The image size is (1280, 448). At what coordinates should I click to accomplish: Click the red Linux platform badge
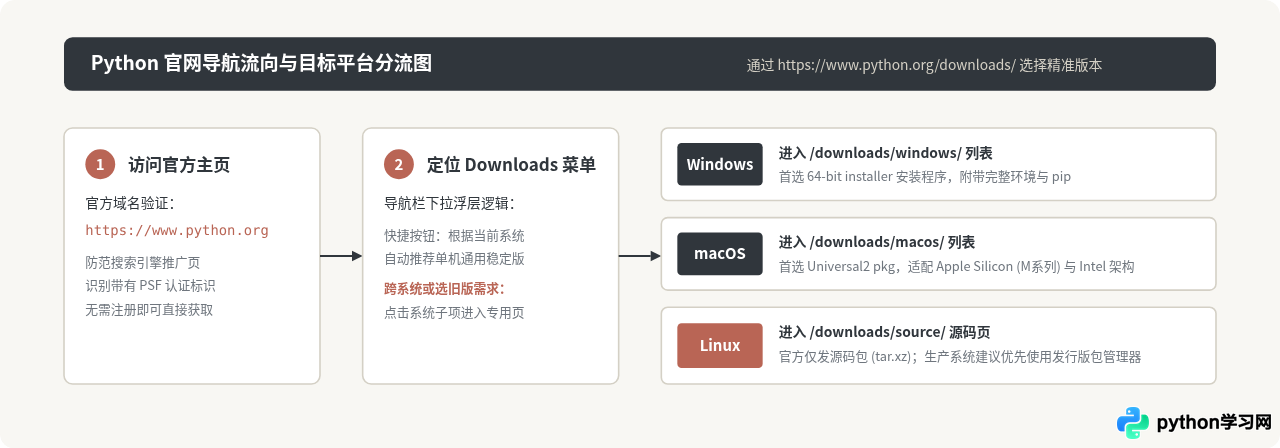720,345
